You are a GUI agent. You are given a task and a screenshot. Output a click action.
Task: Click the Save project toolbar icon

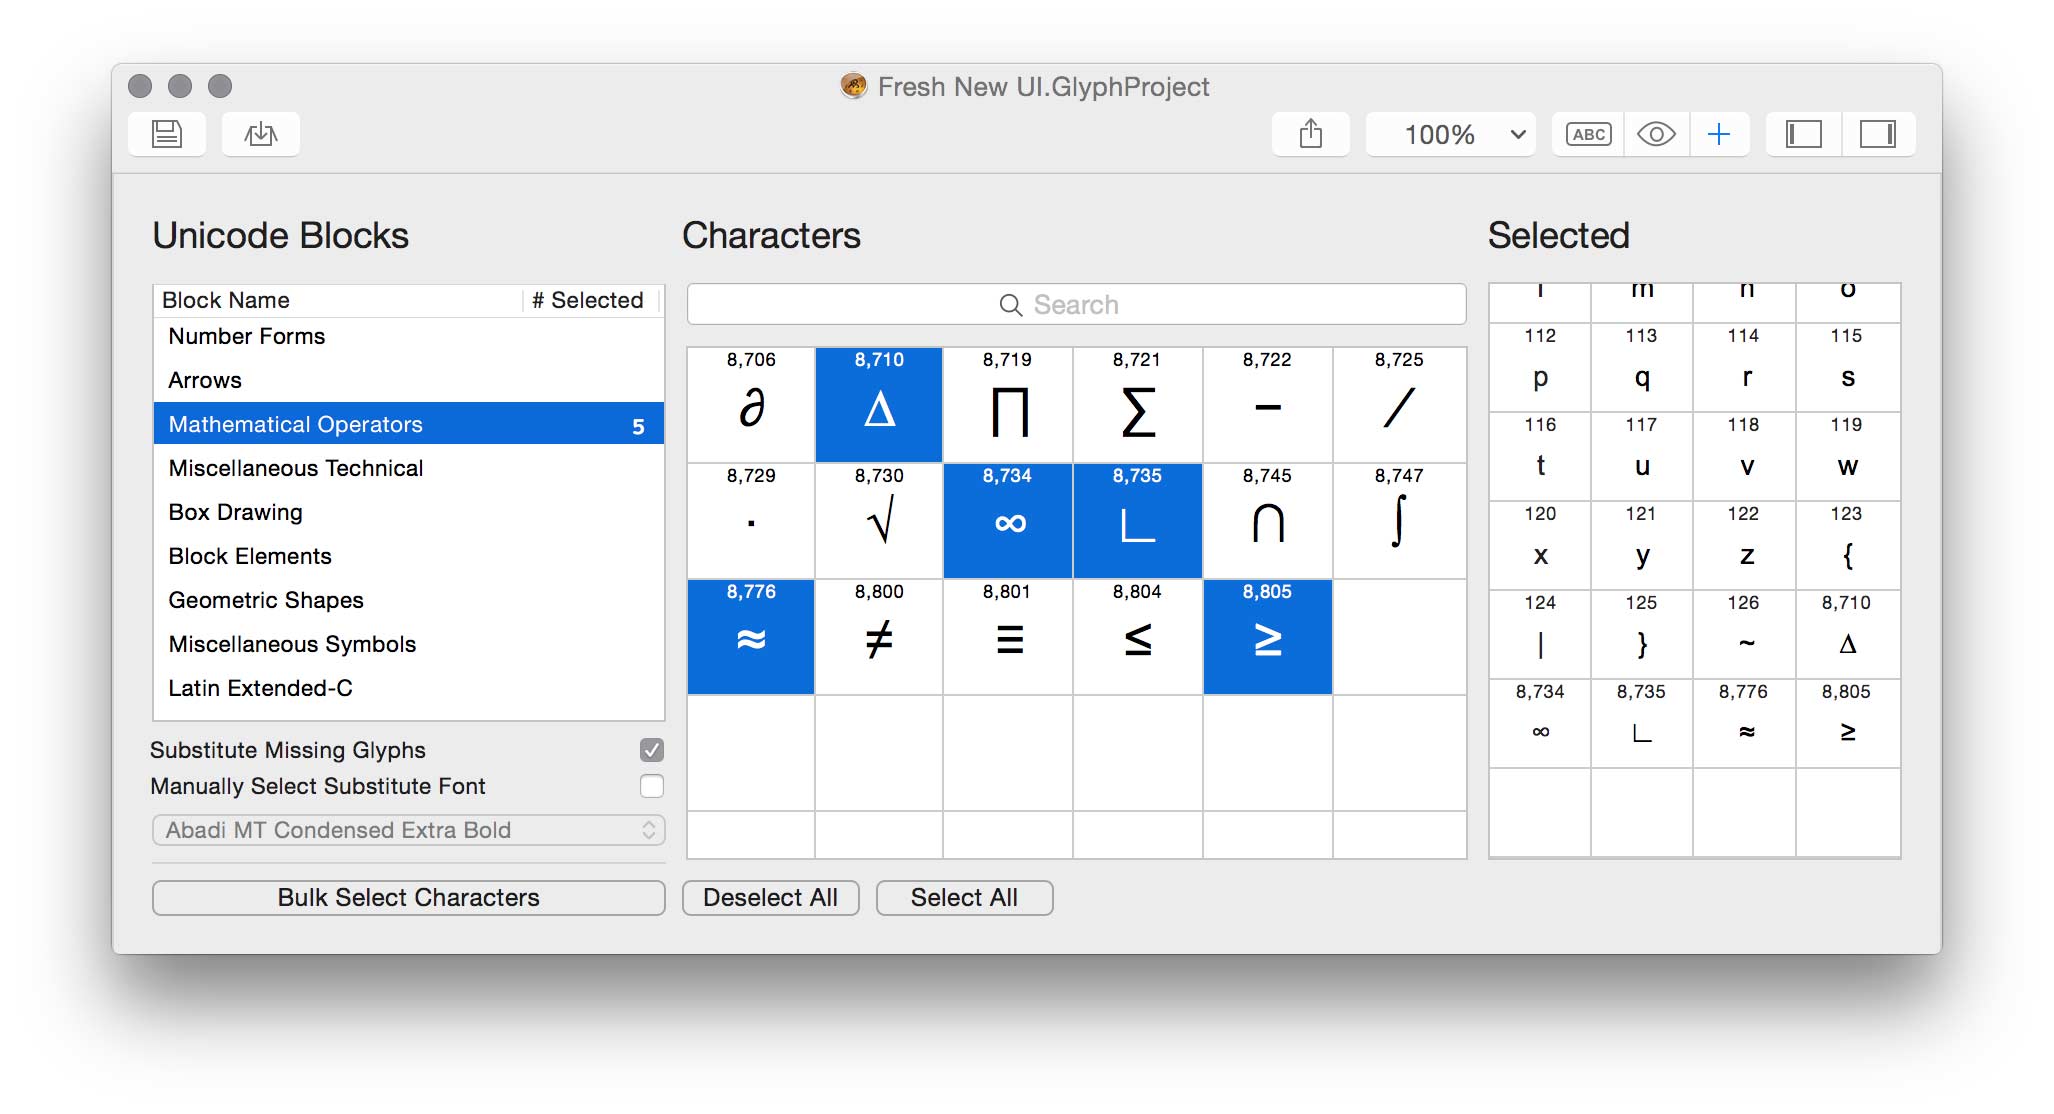click(x=167, y=134)
